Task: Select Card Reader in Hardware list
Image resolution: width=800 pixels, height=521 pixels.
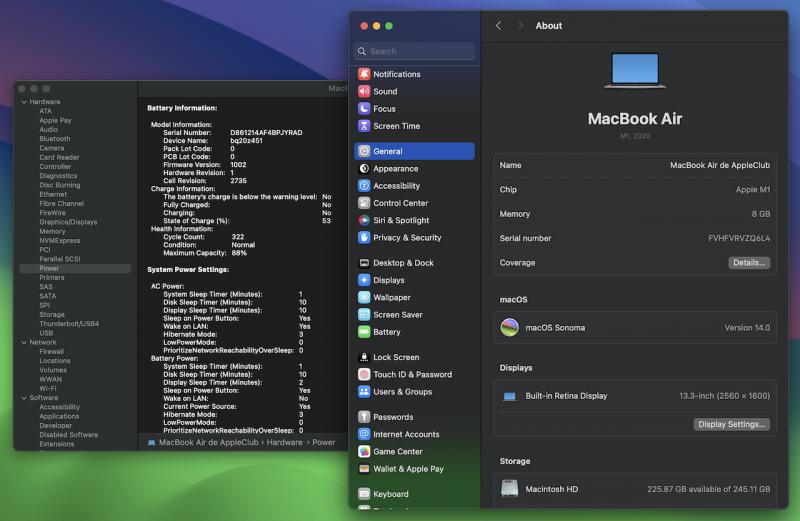Action: pos(59,157)
